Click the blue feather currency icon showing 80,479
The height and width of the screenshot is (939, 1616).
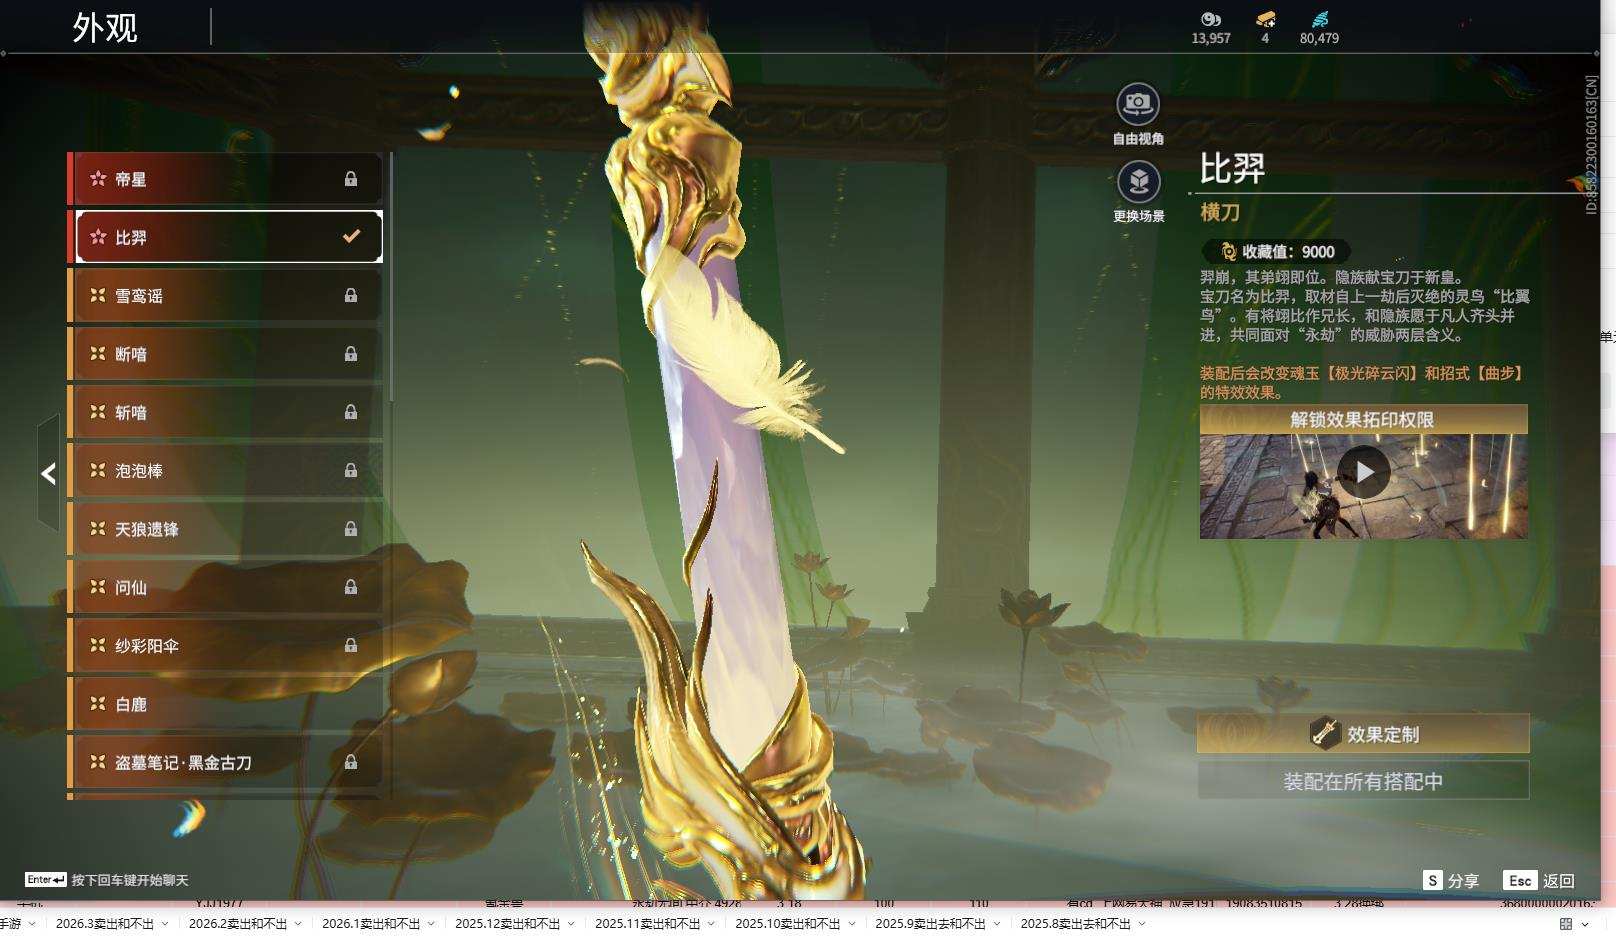(1319, 19)
